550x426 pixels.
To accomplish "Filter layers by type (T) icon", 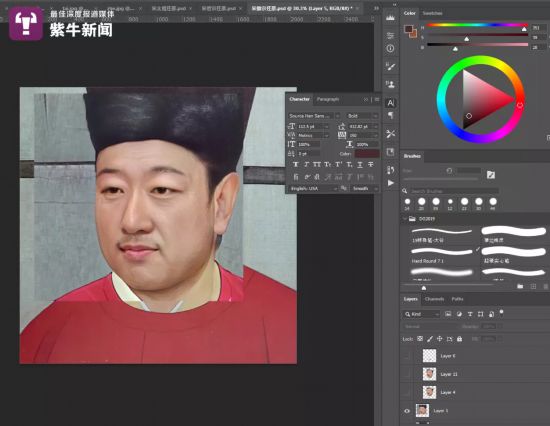I will point(470,314).
